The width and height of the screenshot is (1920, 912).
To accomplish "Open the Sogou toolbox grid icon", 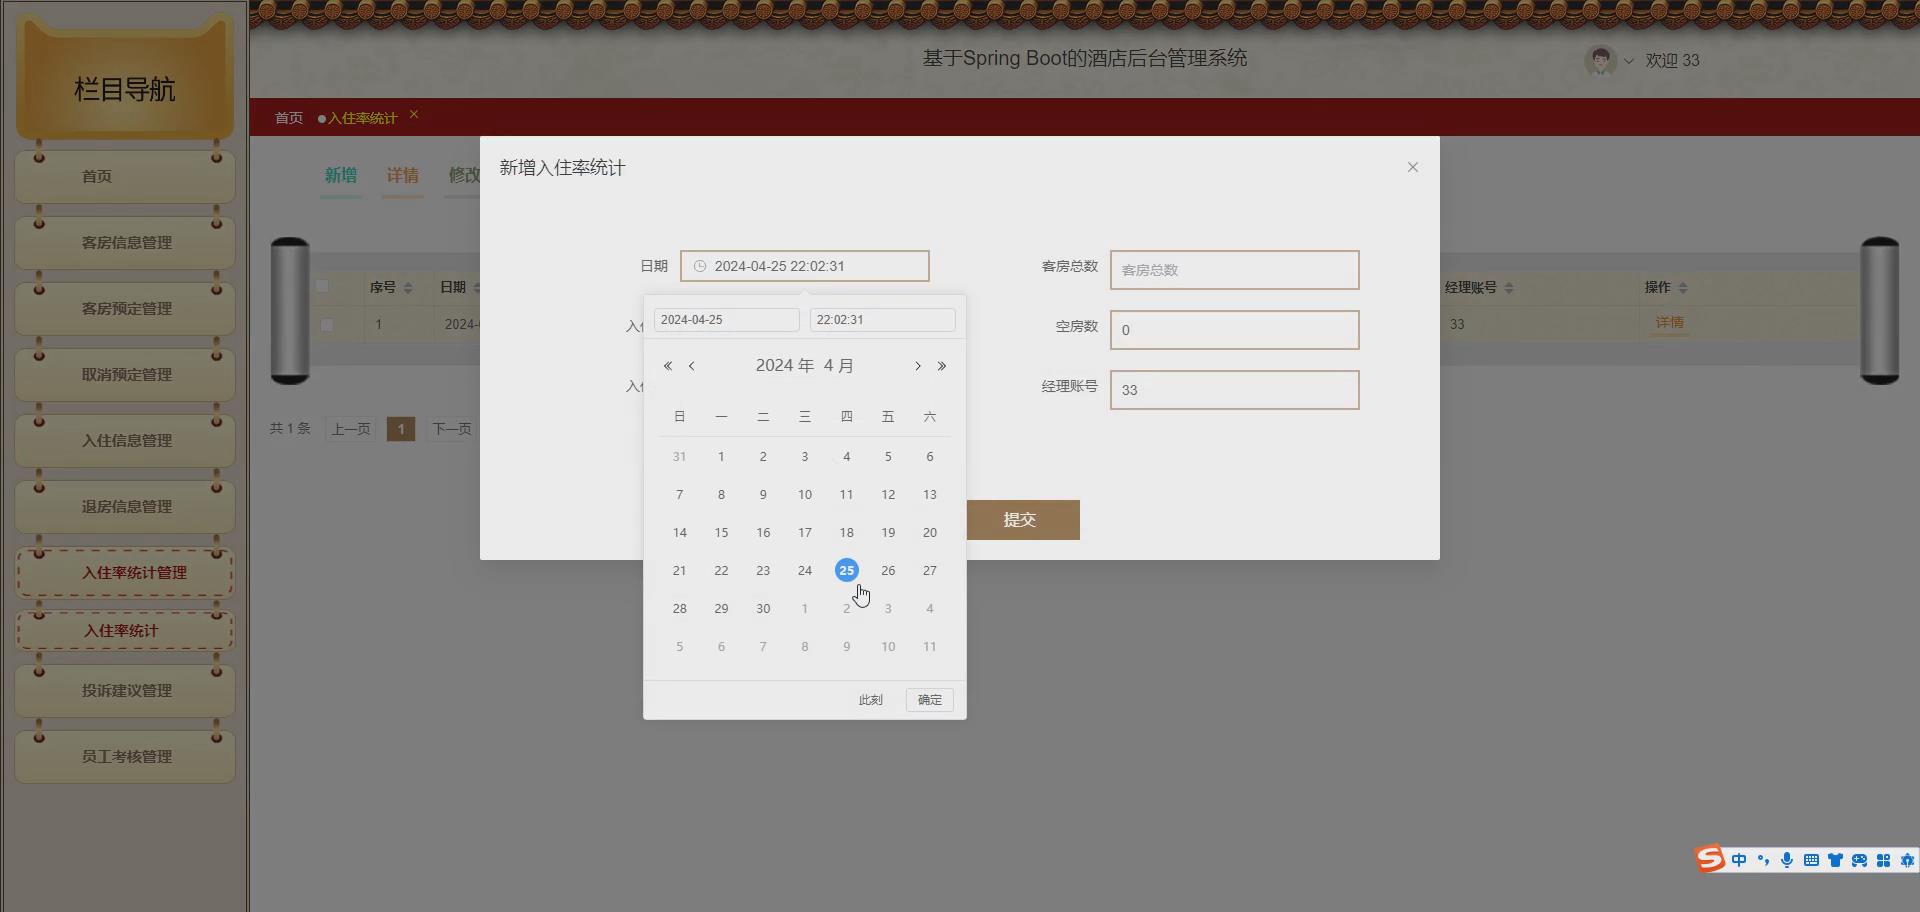I will pyautogui.click(x=1884, y=860).
